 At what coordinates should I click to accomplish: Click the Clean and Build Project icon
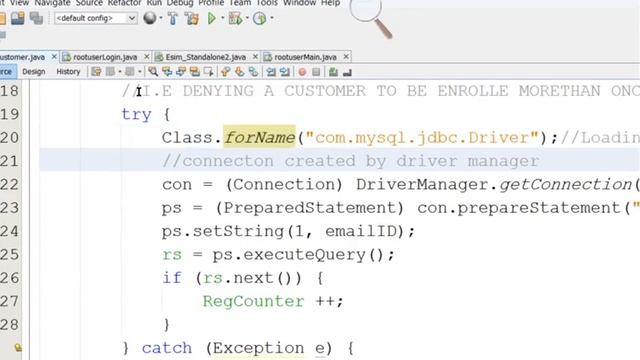tap(191, 18)
